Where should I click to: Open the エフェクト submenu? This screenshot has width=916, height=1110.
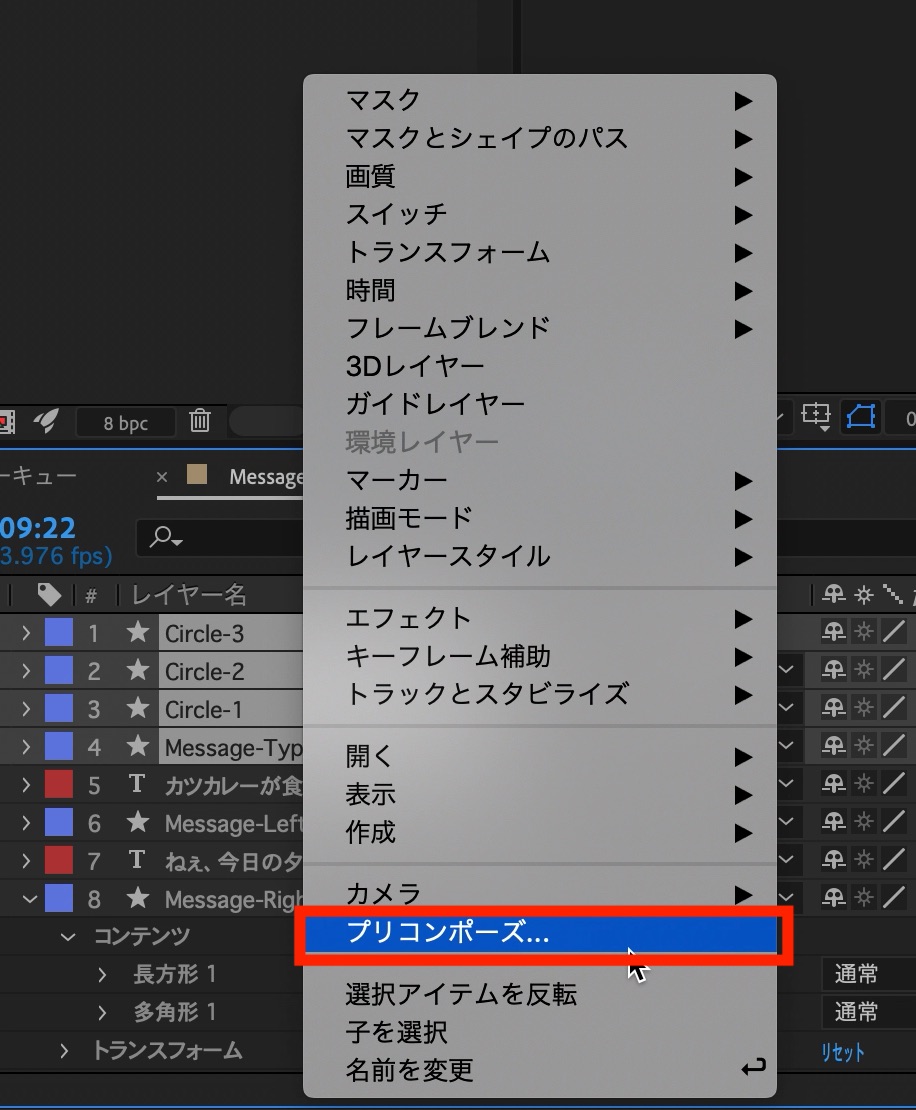click(539, 619)
